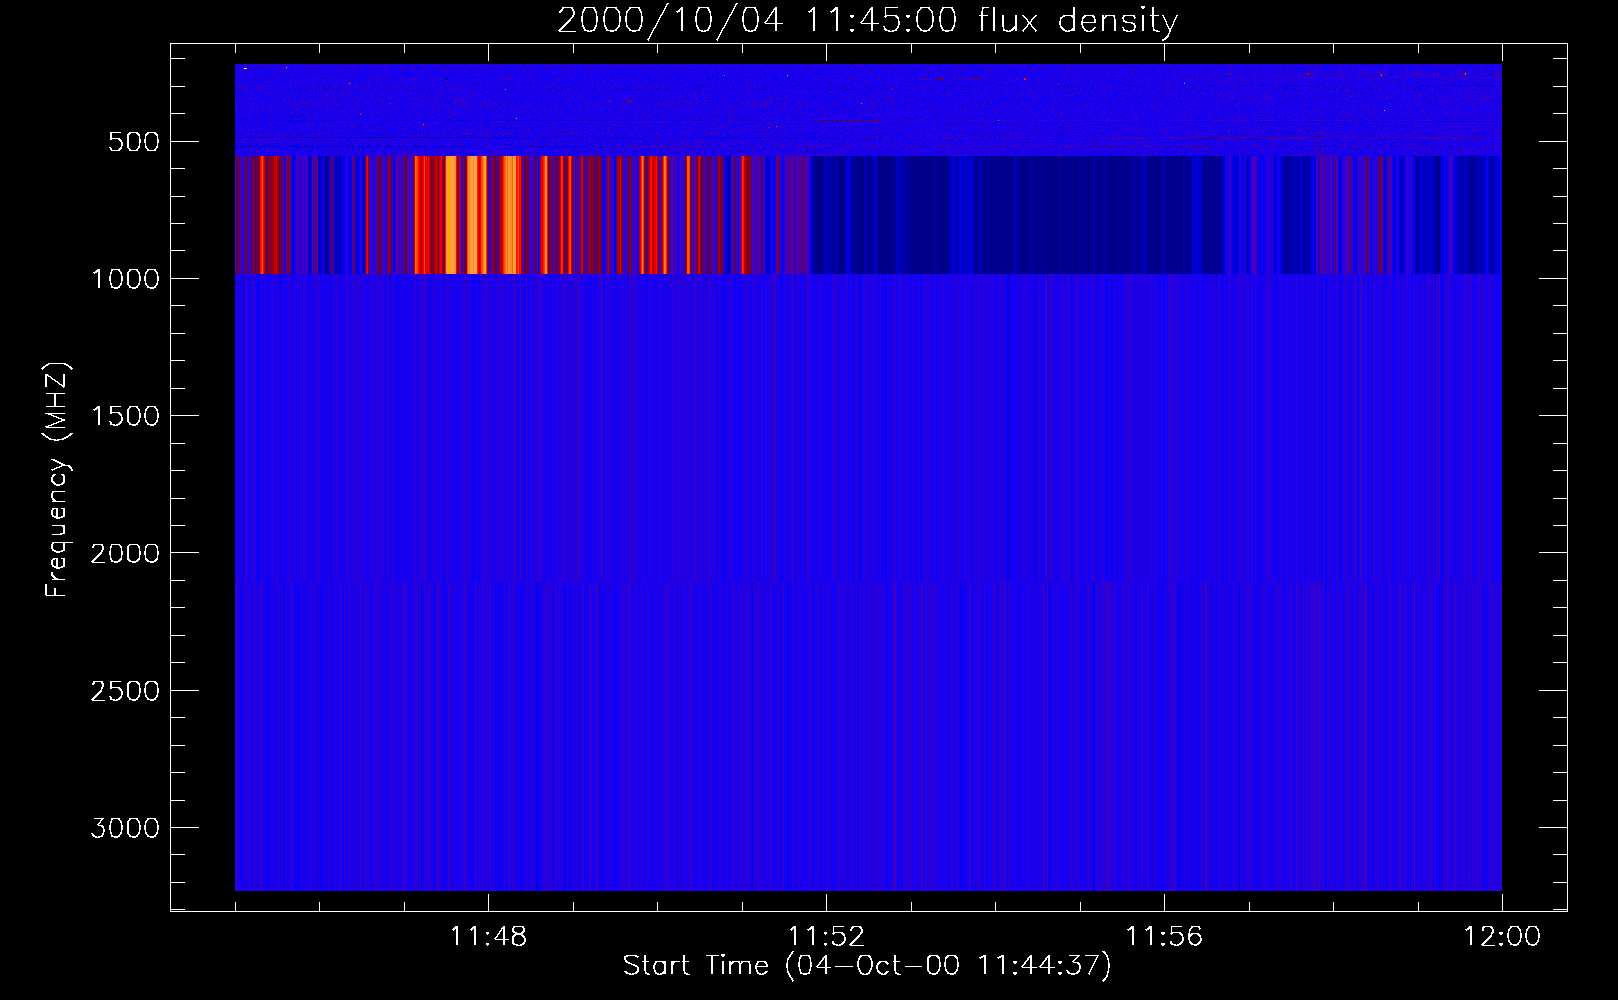
Task: Select the 12:00 time tick label
Action: 1502,937
